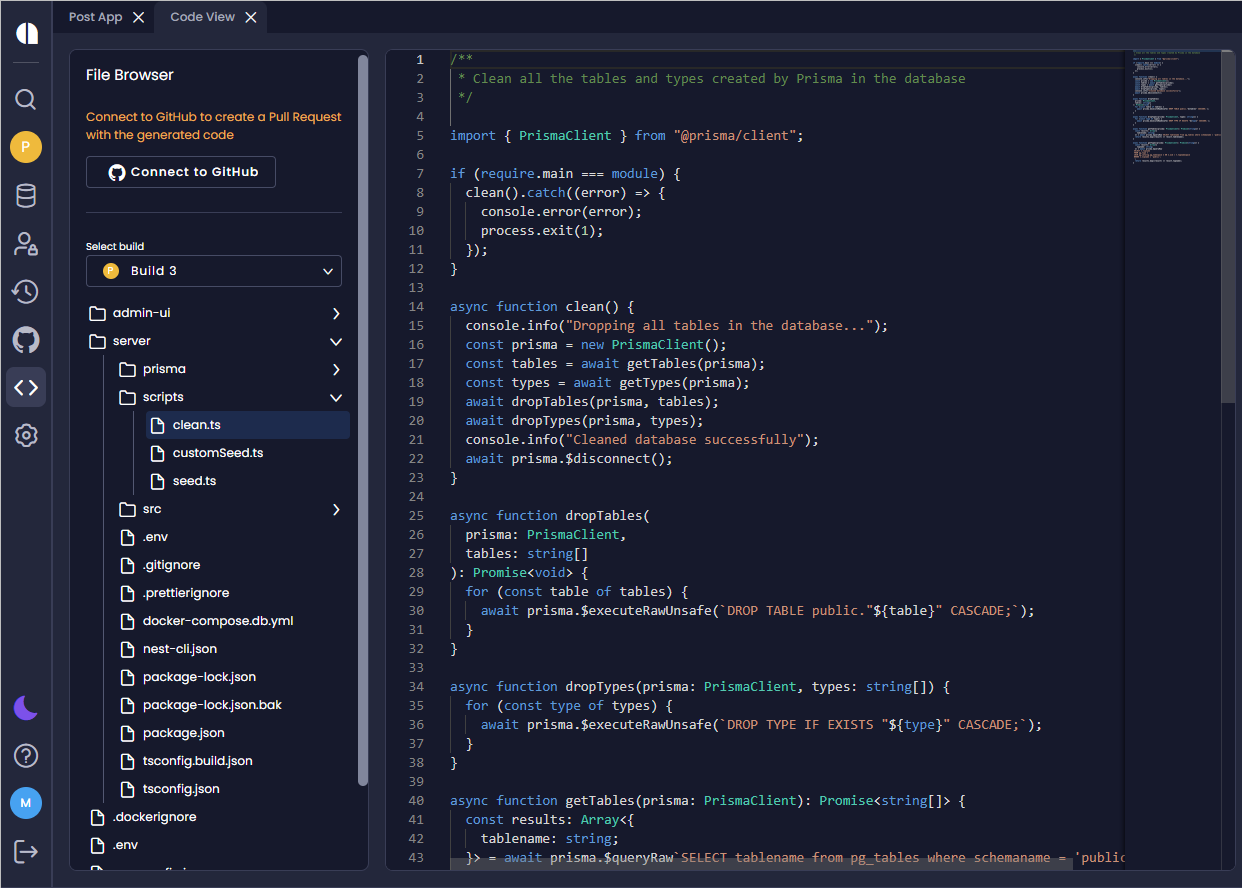
Task: Click the logout icon at sidebar bottom
Action: [26, 851]
